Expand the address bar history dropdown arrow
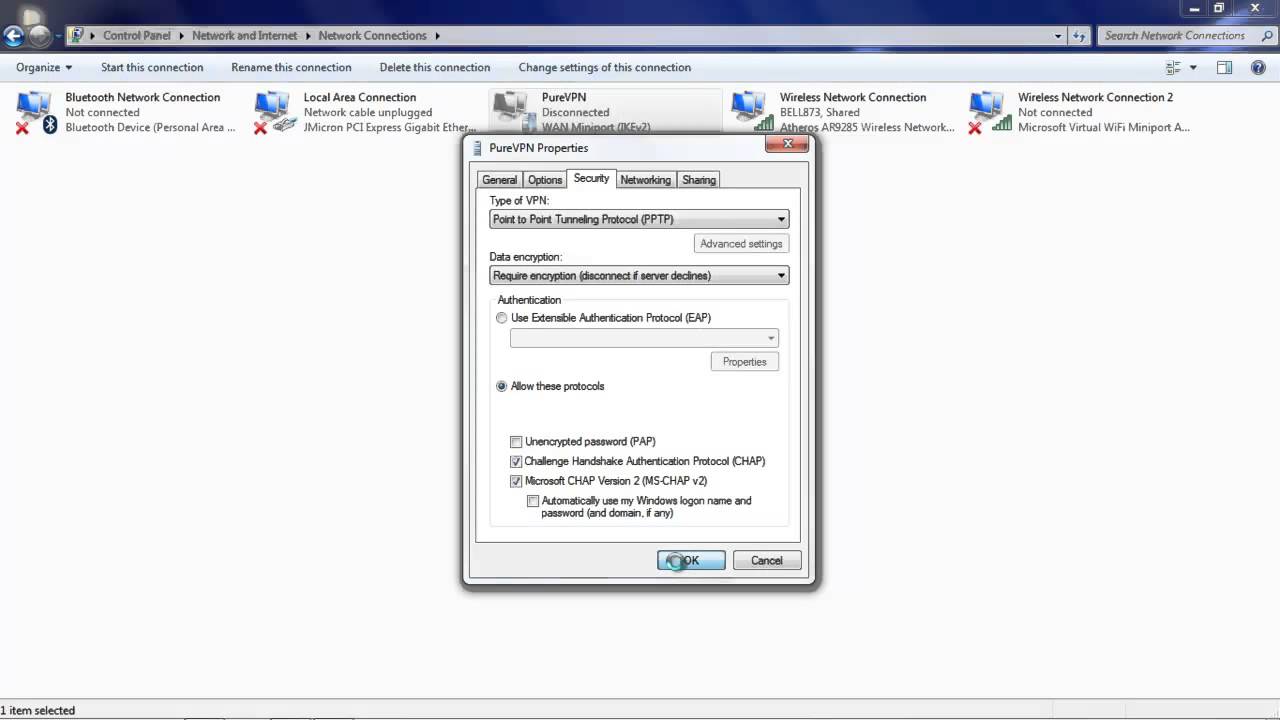1280x720 pixels. coord(1058,36)
